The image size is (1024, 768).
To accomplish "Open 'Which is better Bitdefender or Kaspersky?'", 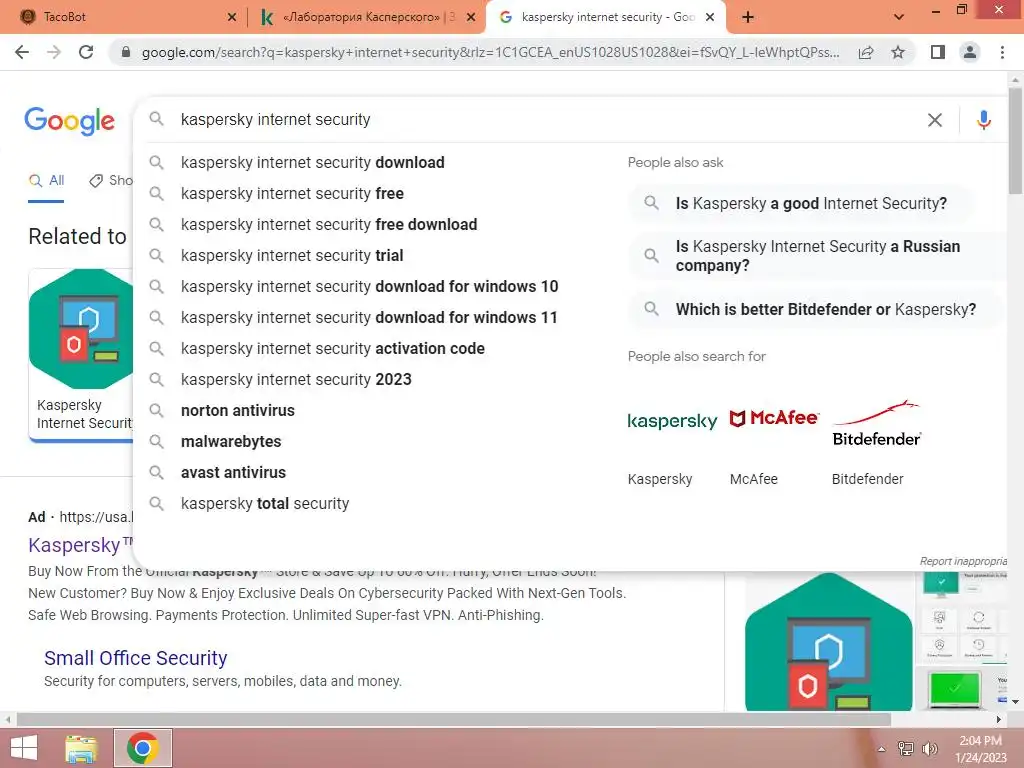I will pos(815,310).
